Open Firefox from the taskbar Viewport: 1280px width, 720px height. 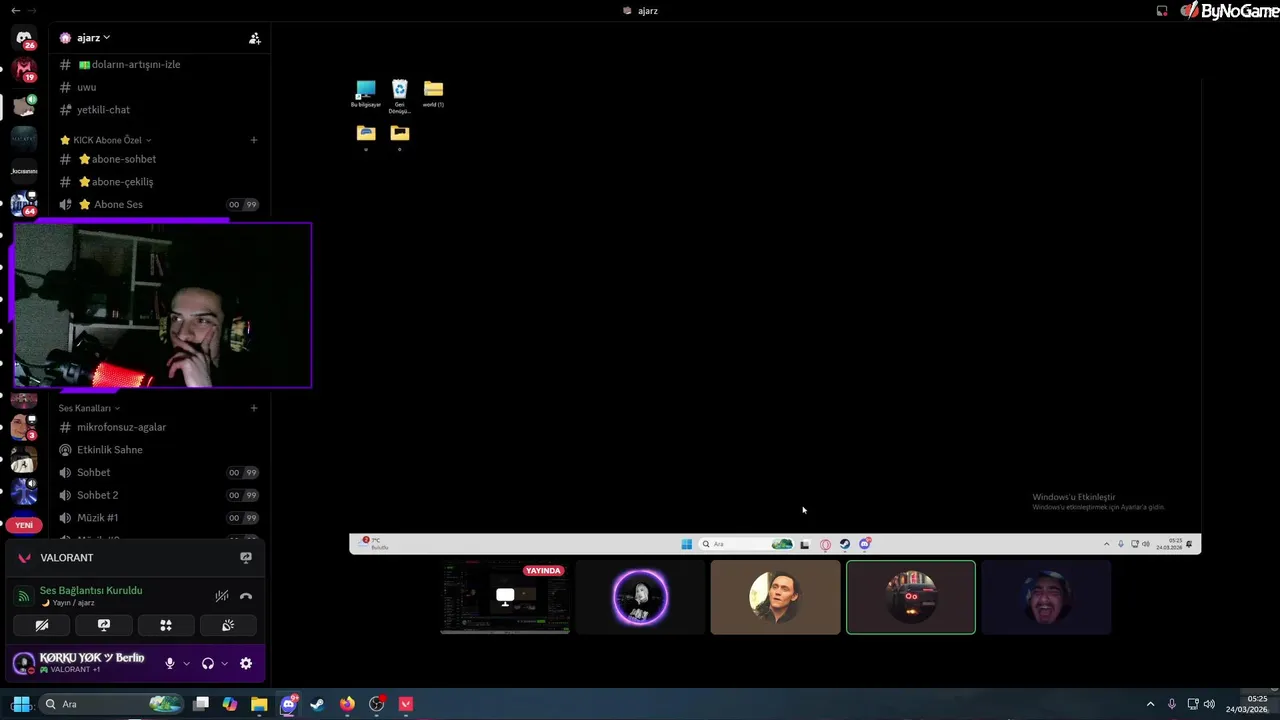[347, 704]
